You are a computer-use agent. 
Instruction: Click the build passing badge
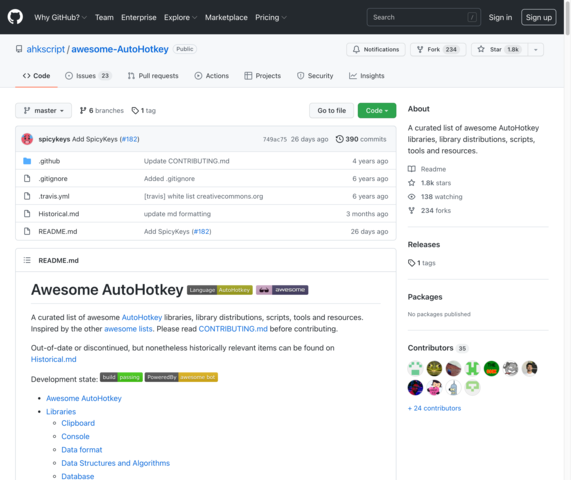[121, 377]
